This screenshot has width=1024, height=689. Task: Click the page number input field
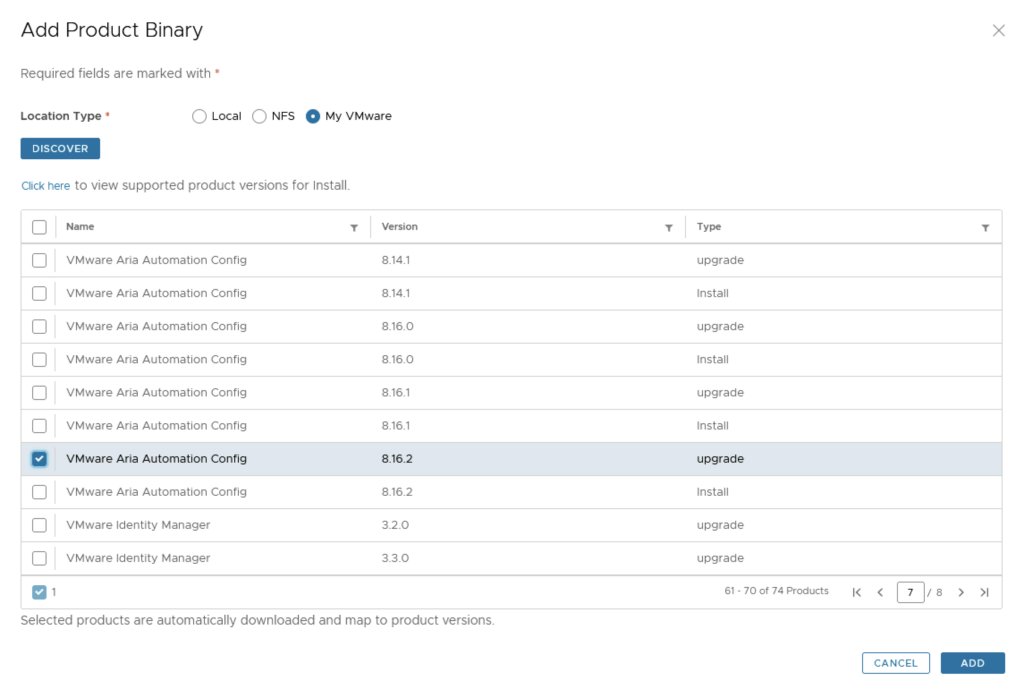coord(910,592)
